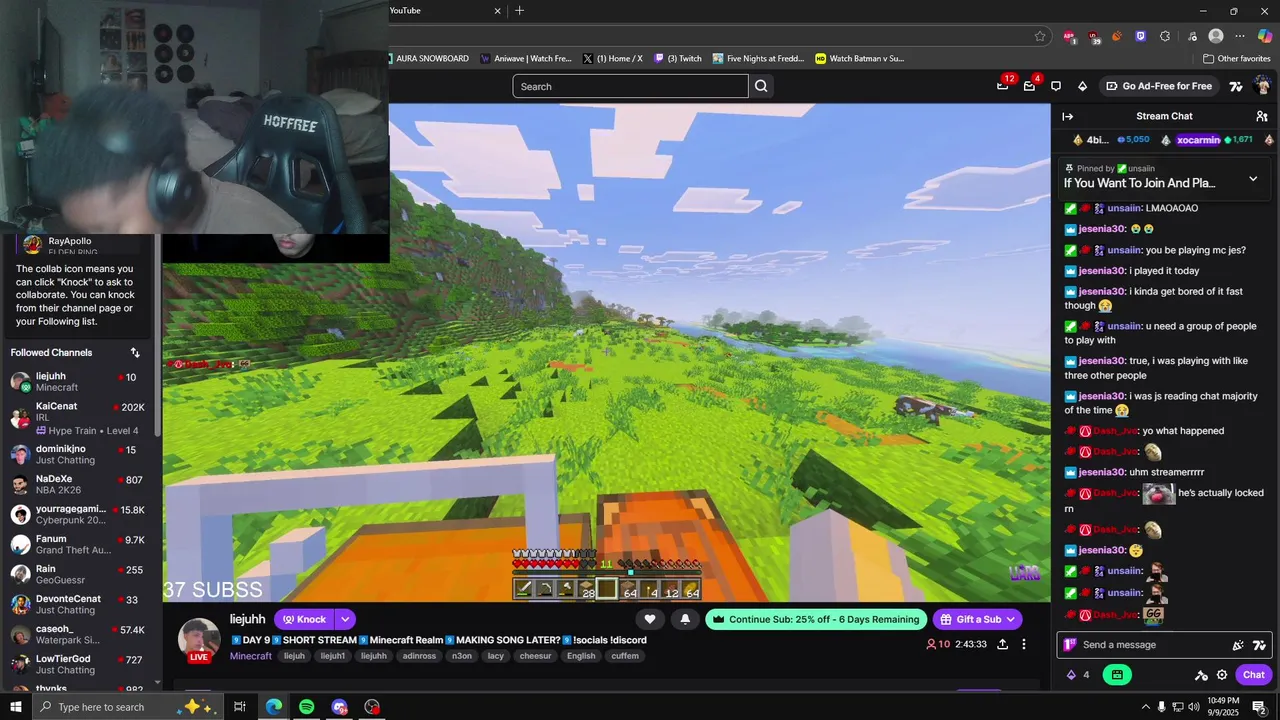Collapse the Stream Chat panel arrow
Image resolution: width=1280 pixels, height=720 pixels.
click(1067, 116)
